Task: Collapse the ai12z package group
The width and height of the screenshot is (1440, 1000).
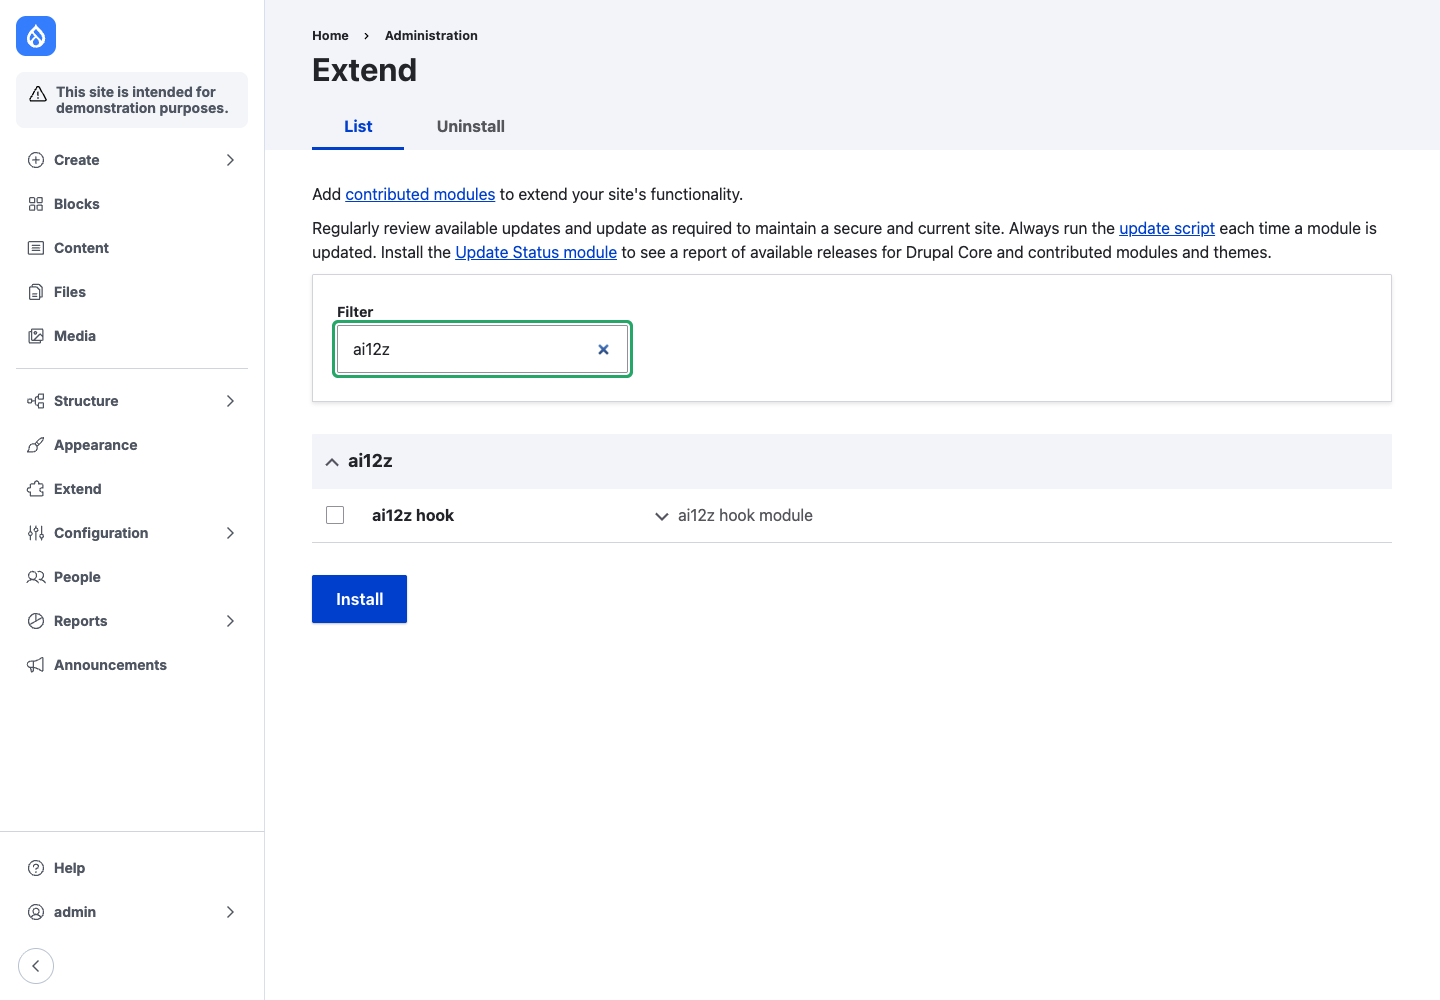Action: (852, 461)
